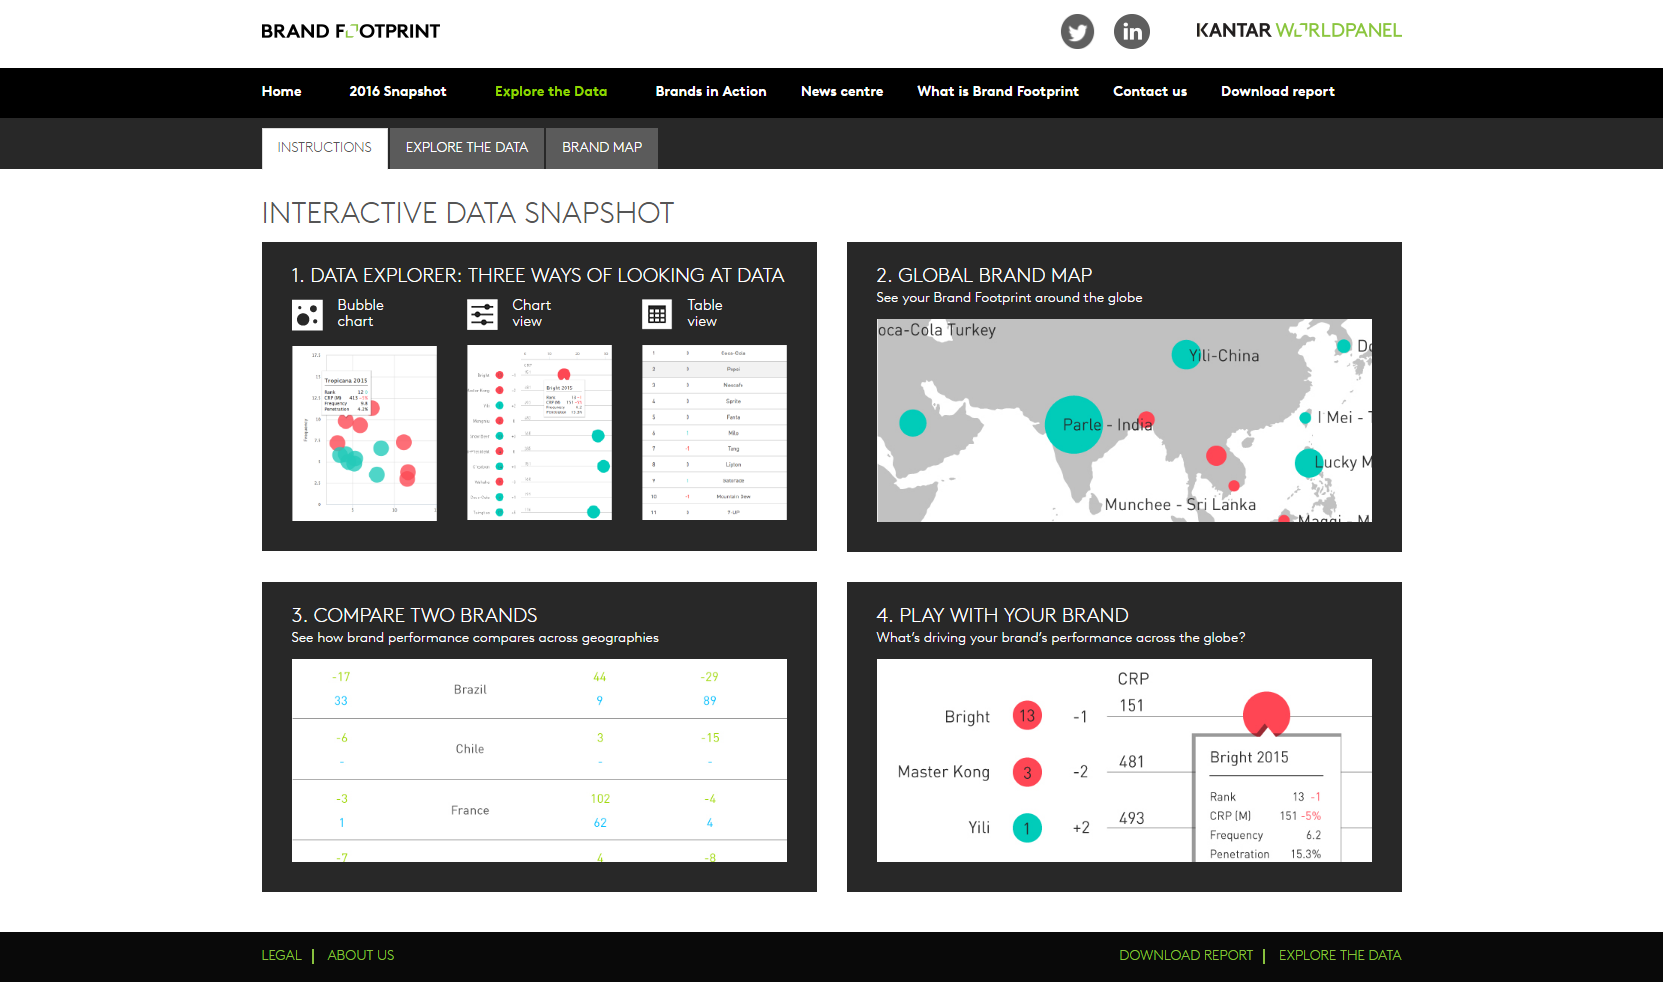This screenshot has height=982, width=1663.
Task: Click the '4. PLAY WITH YOUR BRAND' heading
Action: point(1002,615)
